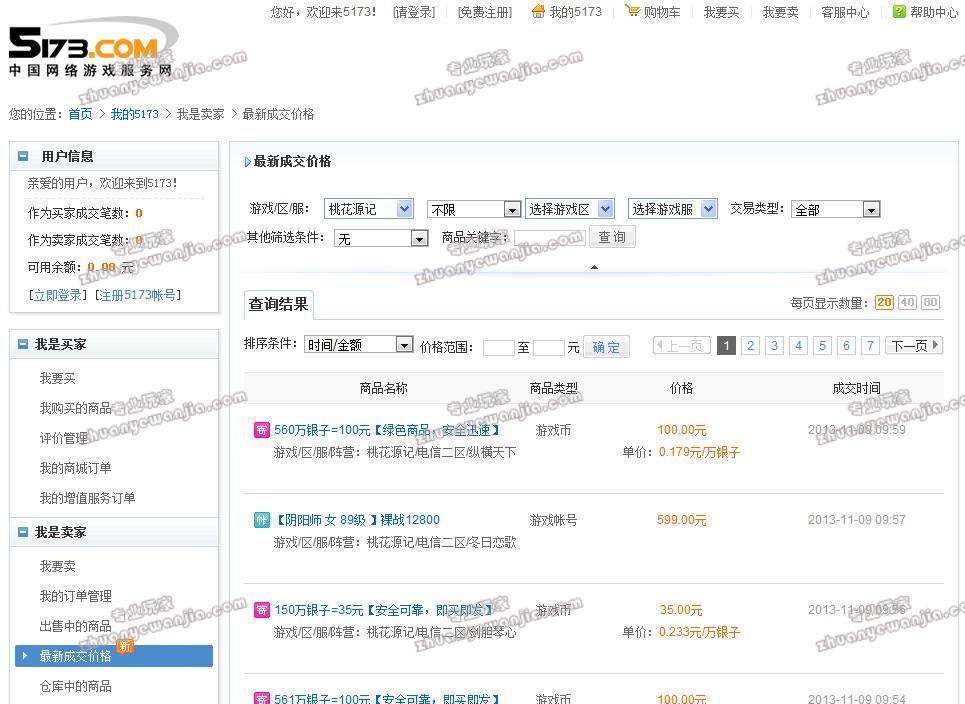
Task: Open the 150万银子=35元 listing link
Action: point(383,610)
